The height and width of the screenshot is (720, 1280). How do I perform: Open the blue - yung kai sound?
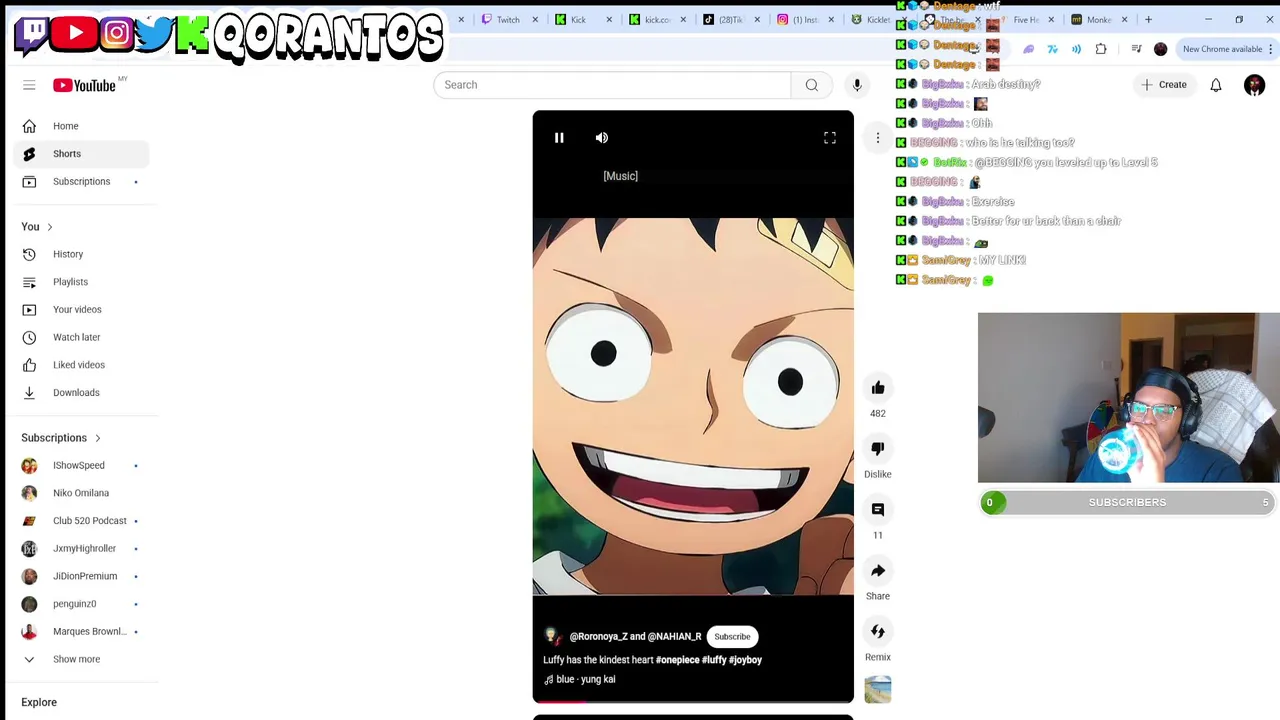pos(580,679)
